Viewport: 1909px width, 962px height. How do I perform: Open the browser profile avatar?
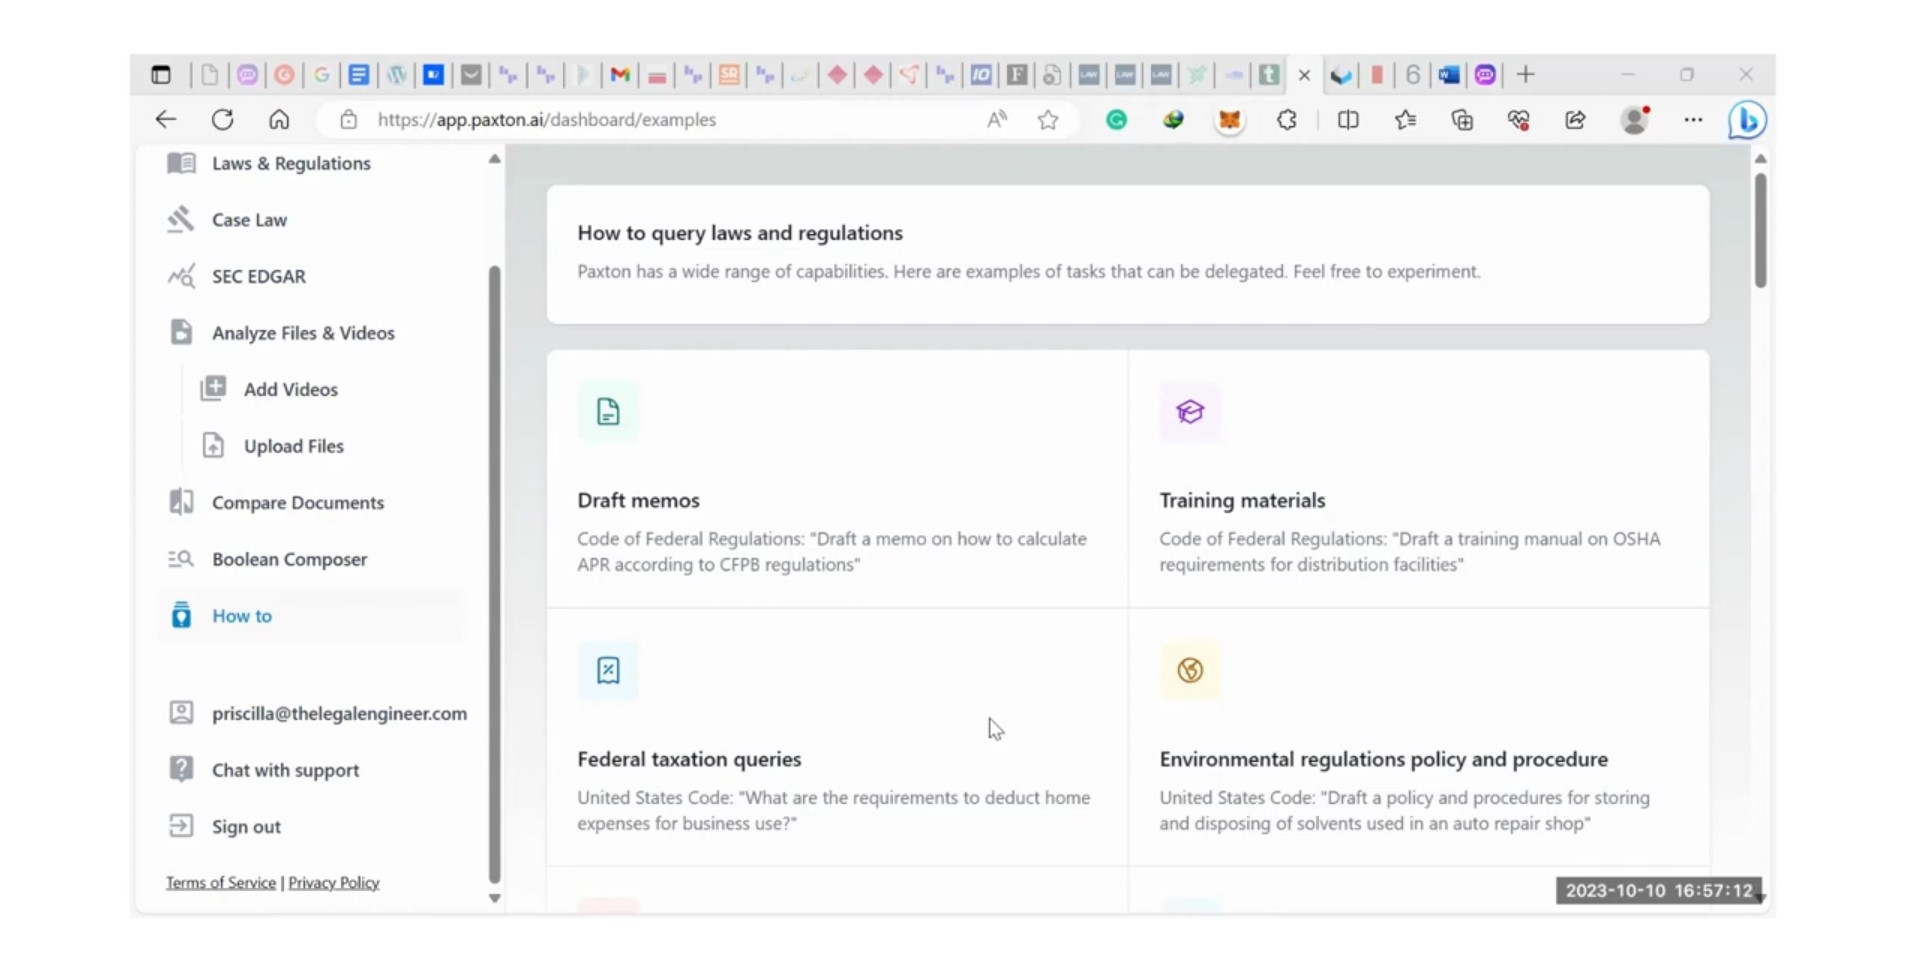[x=1635, y=120]
